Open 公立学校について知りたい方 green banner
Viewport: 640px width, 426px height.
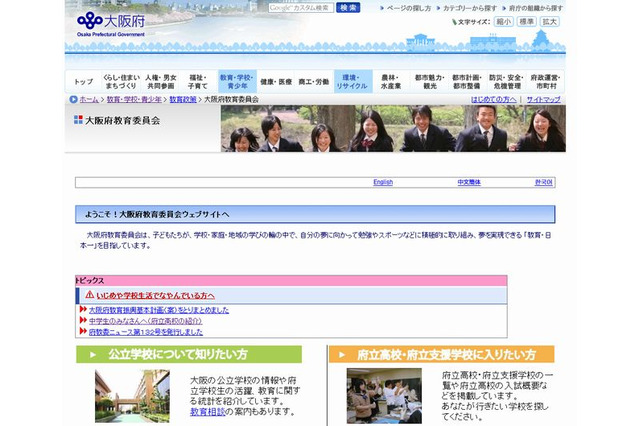[189, 354]
